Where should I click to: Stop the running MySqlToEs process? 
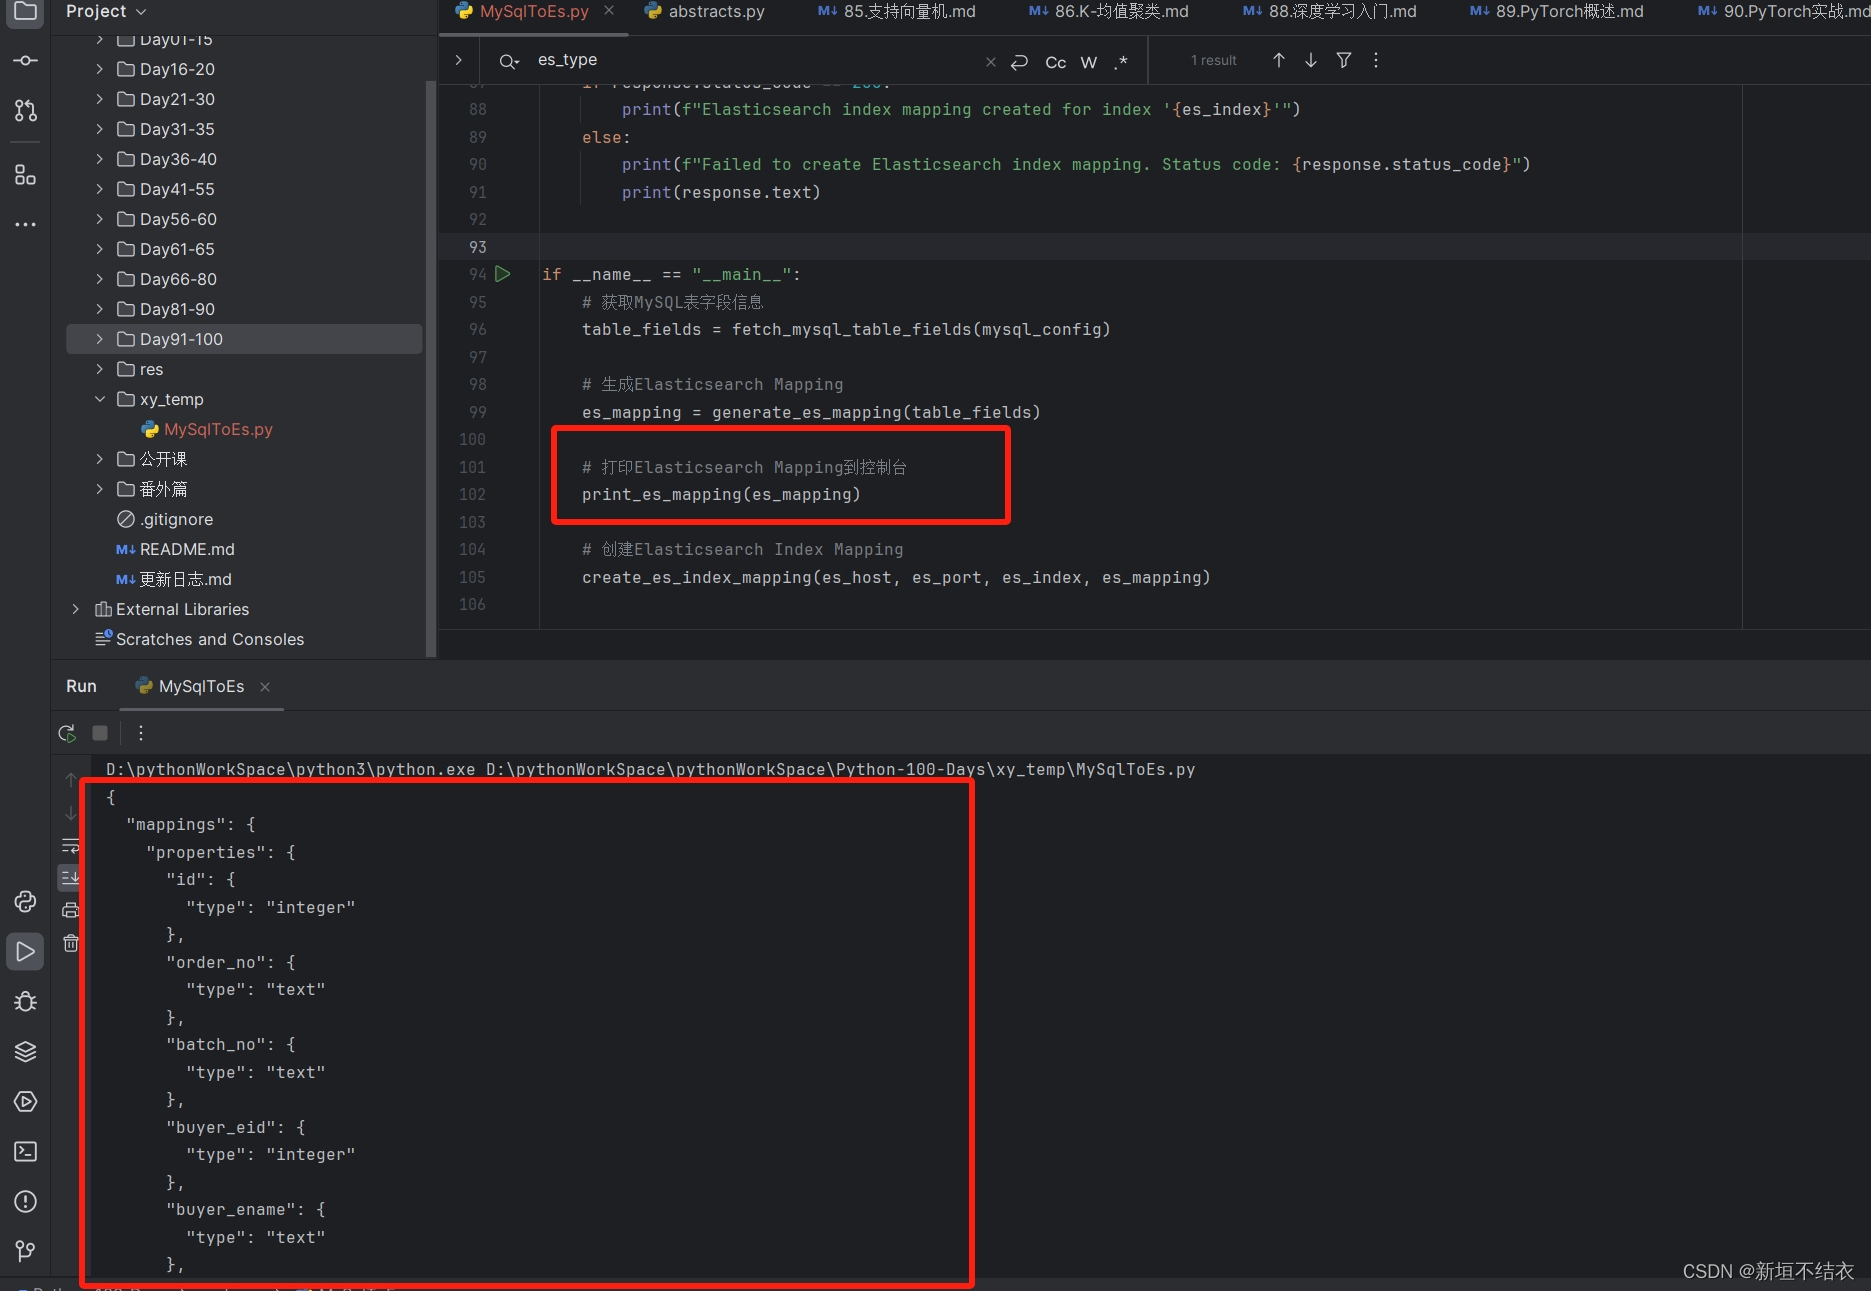click(x=99, y=733)
